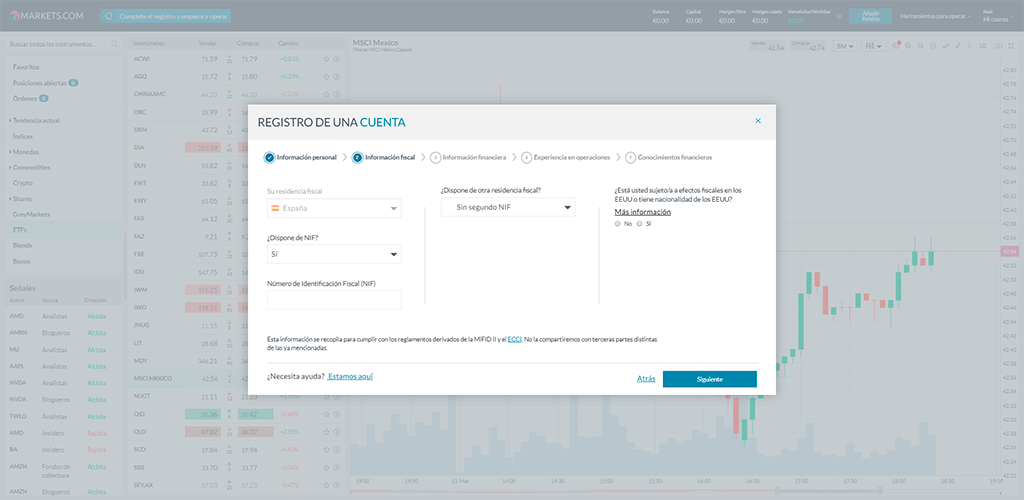Select GreyMarkets category in sidebar
1024x500 pixels.
(31, 214)
